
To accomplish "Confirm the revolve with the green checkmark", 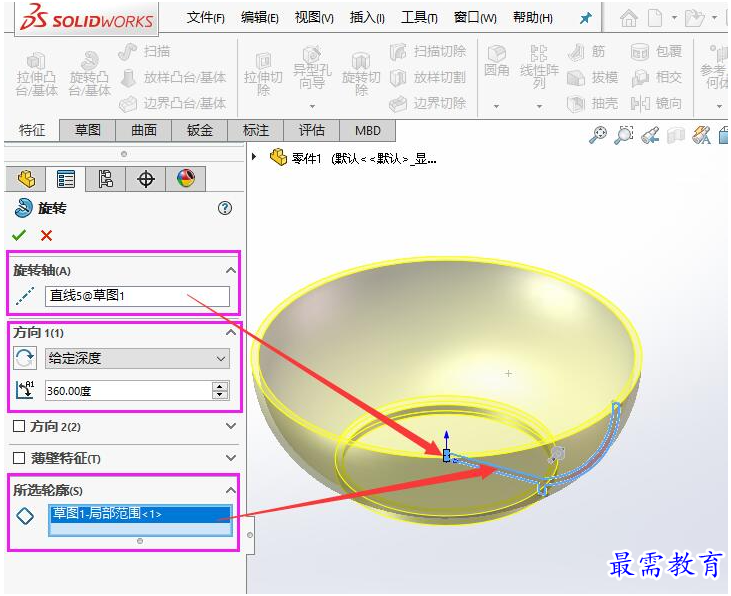I will coord(19,236).
